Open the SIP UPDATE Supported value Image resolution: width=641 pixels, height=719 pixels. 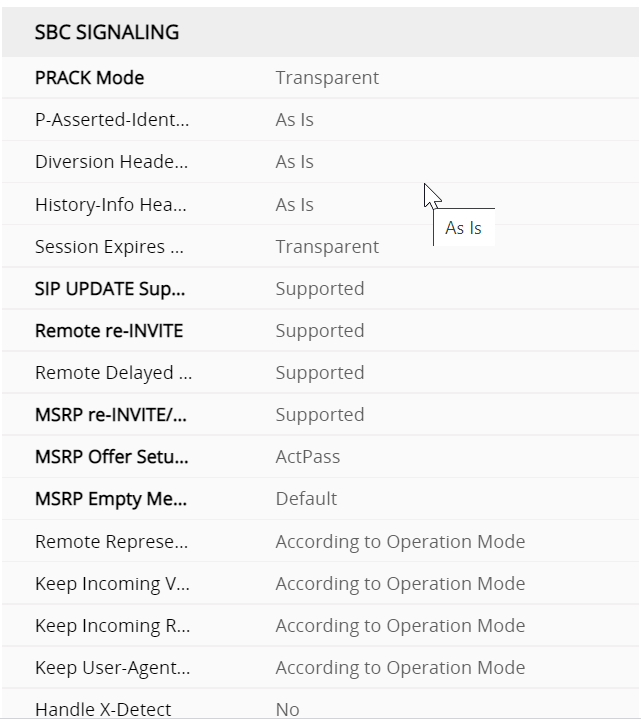pos(320,289)
